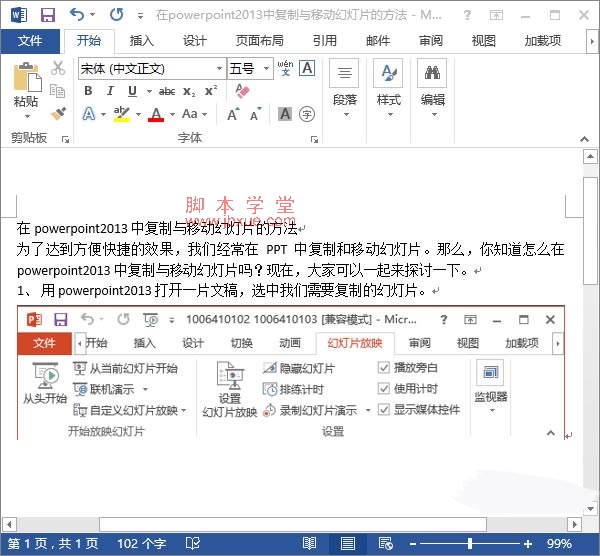Switch to the 审阅 Review tab

tap(430, 41)
